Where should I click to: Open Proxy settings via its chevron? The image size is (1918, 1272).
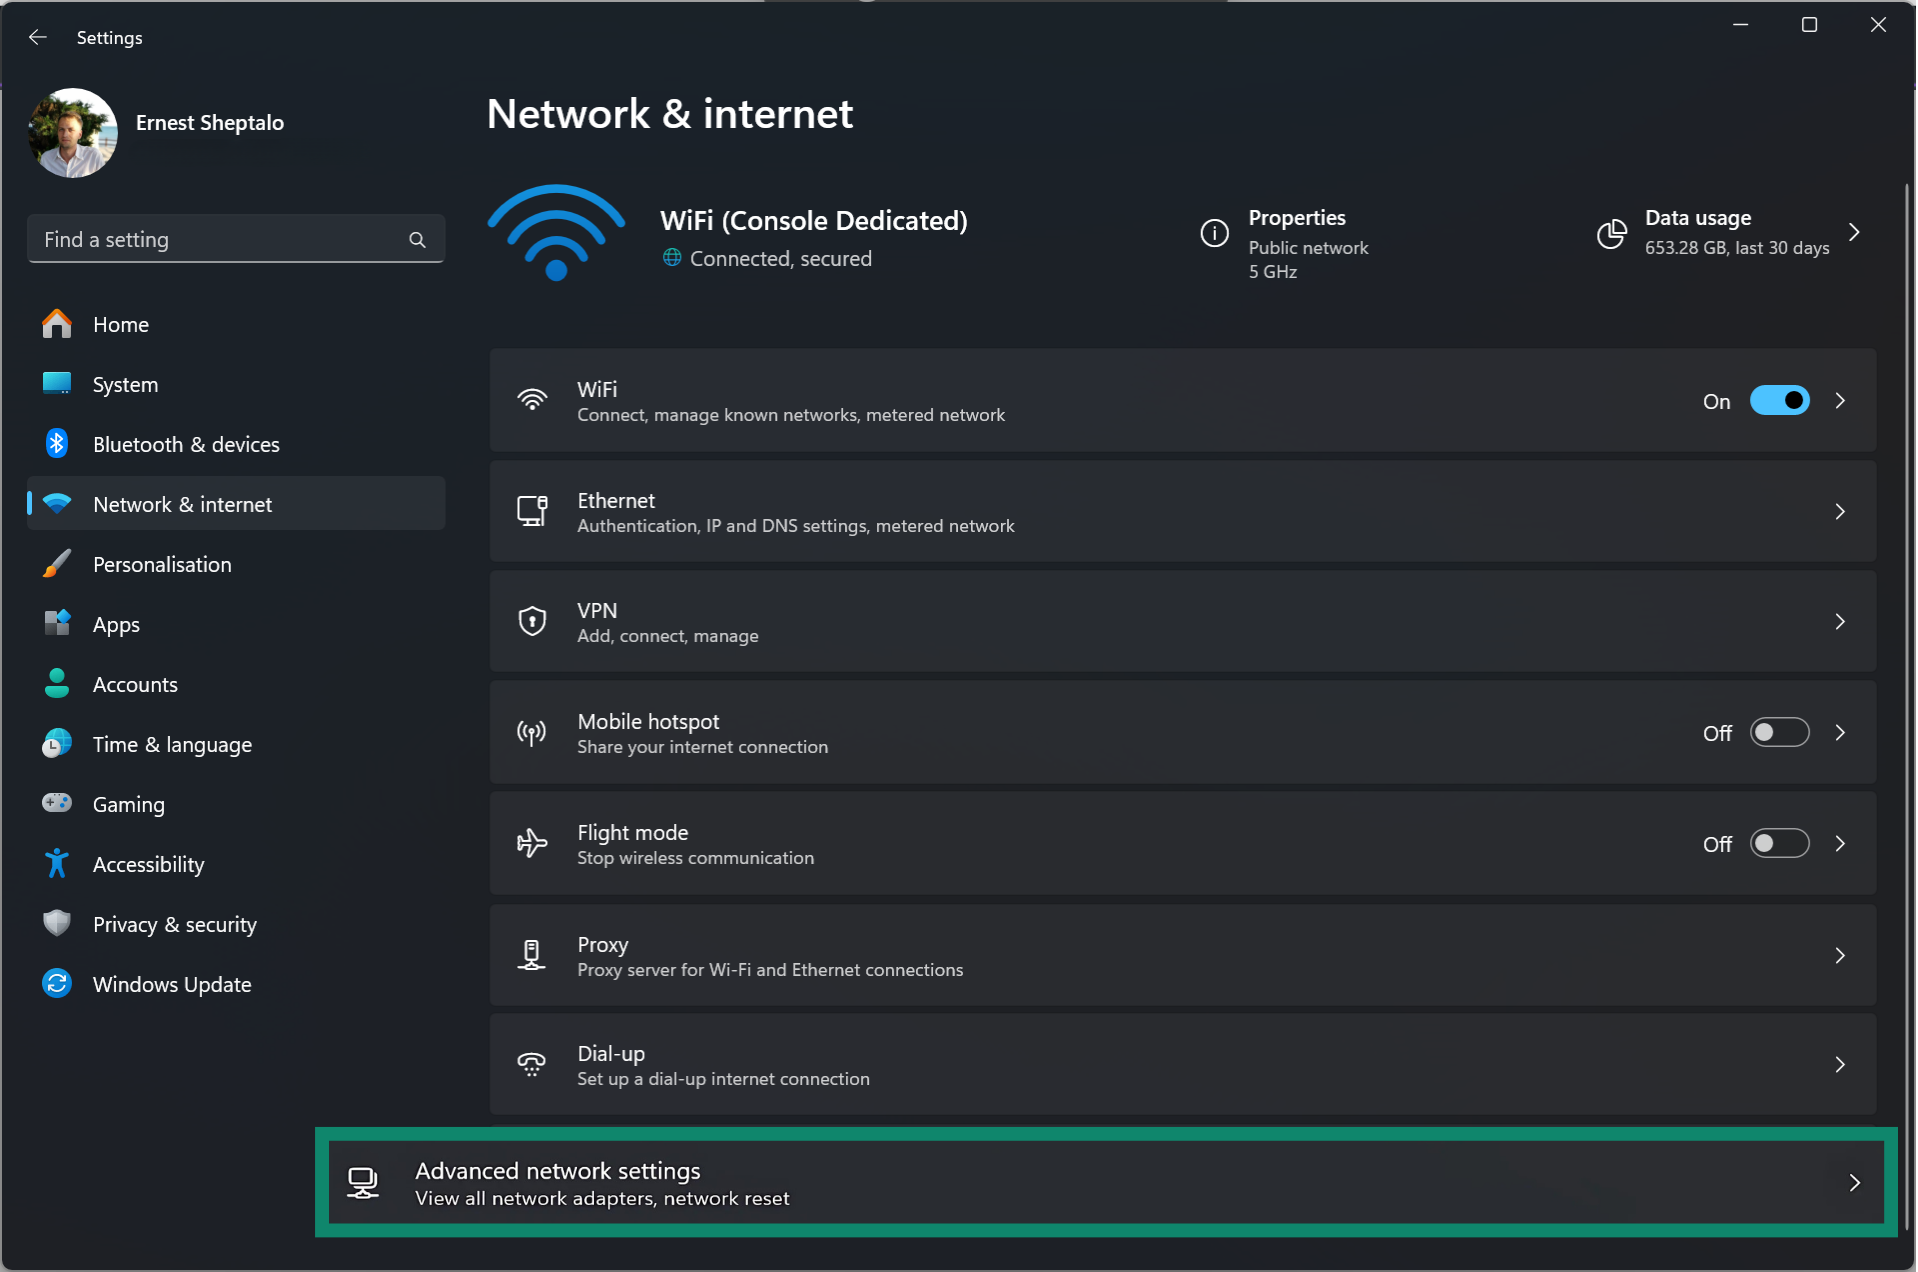point(1841,955)
